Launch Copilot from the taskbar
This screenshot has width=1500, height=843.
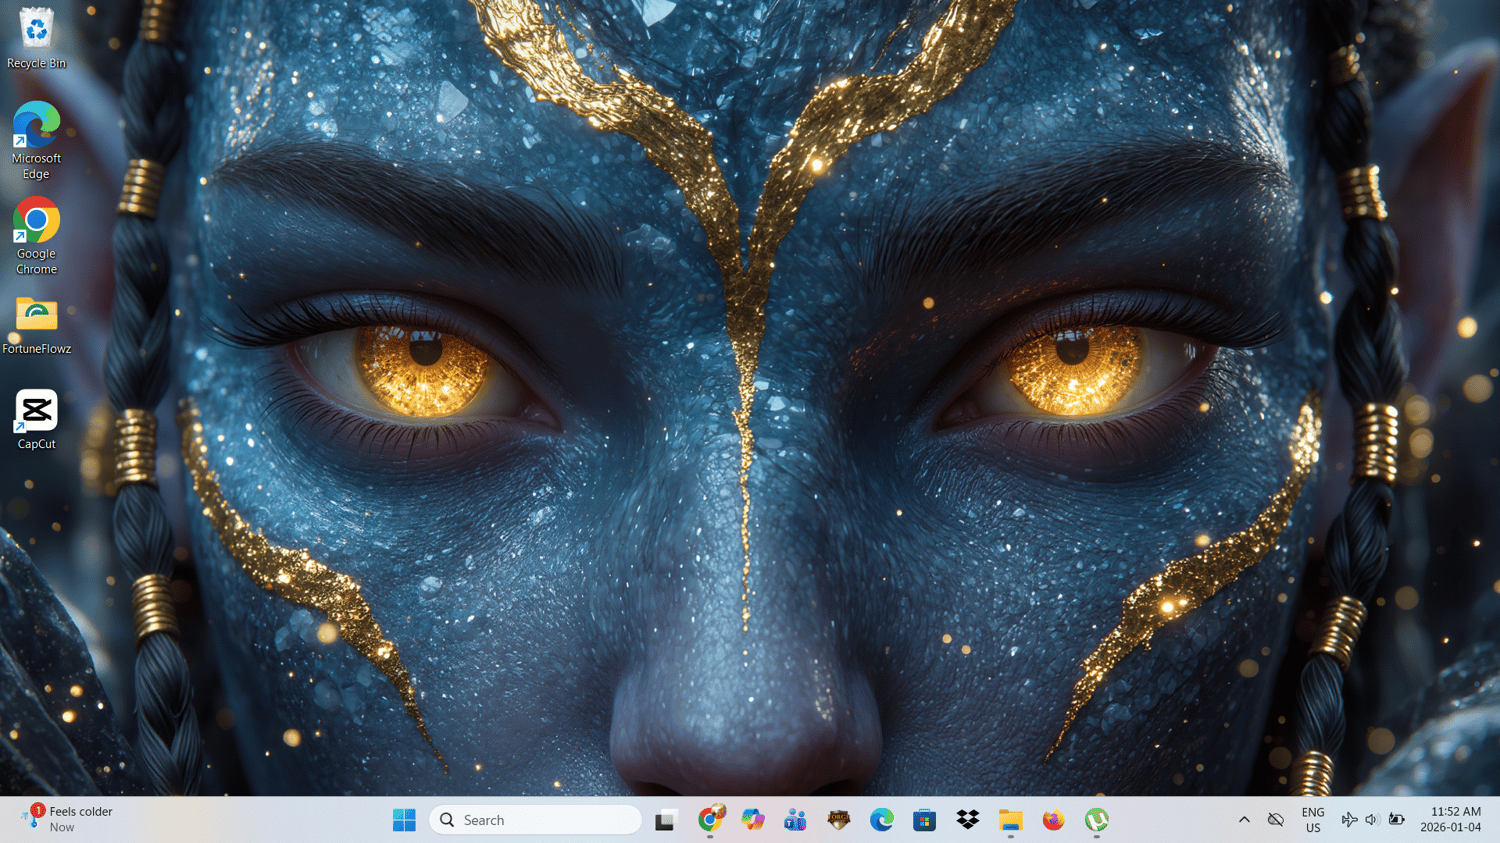pos(753,820)
